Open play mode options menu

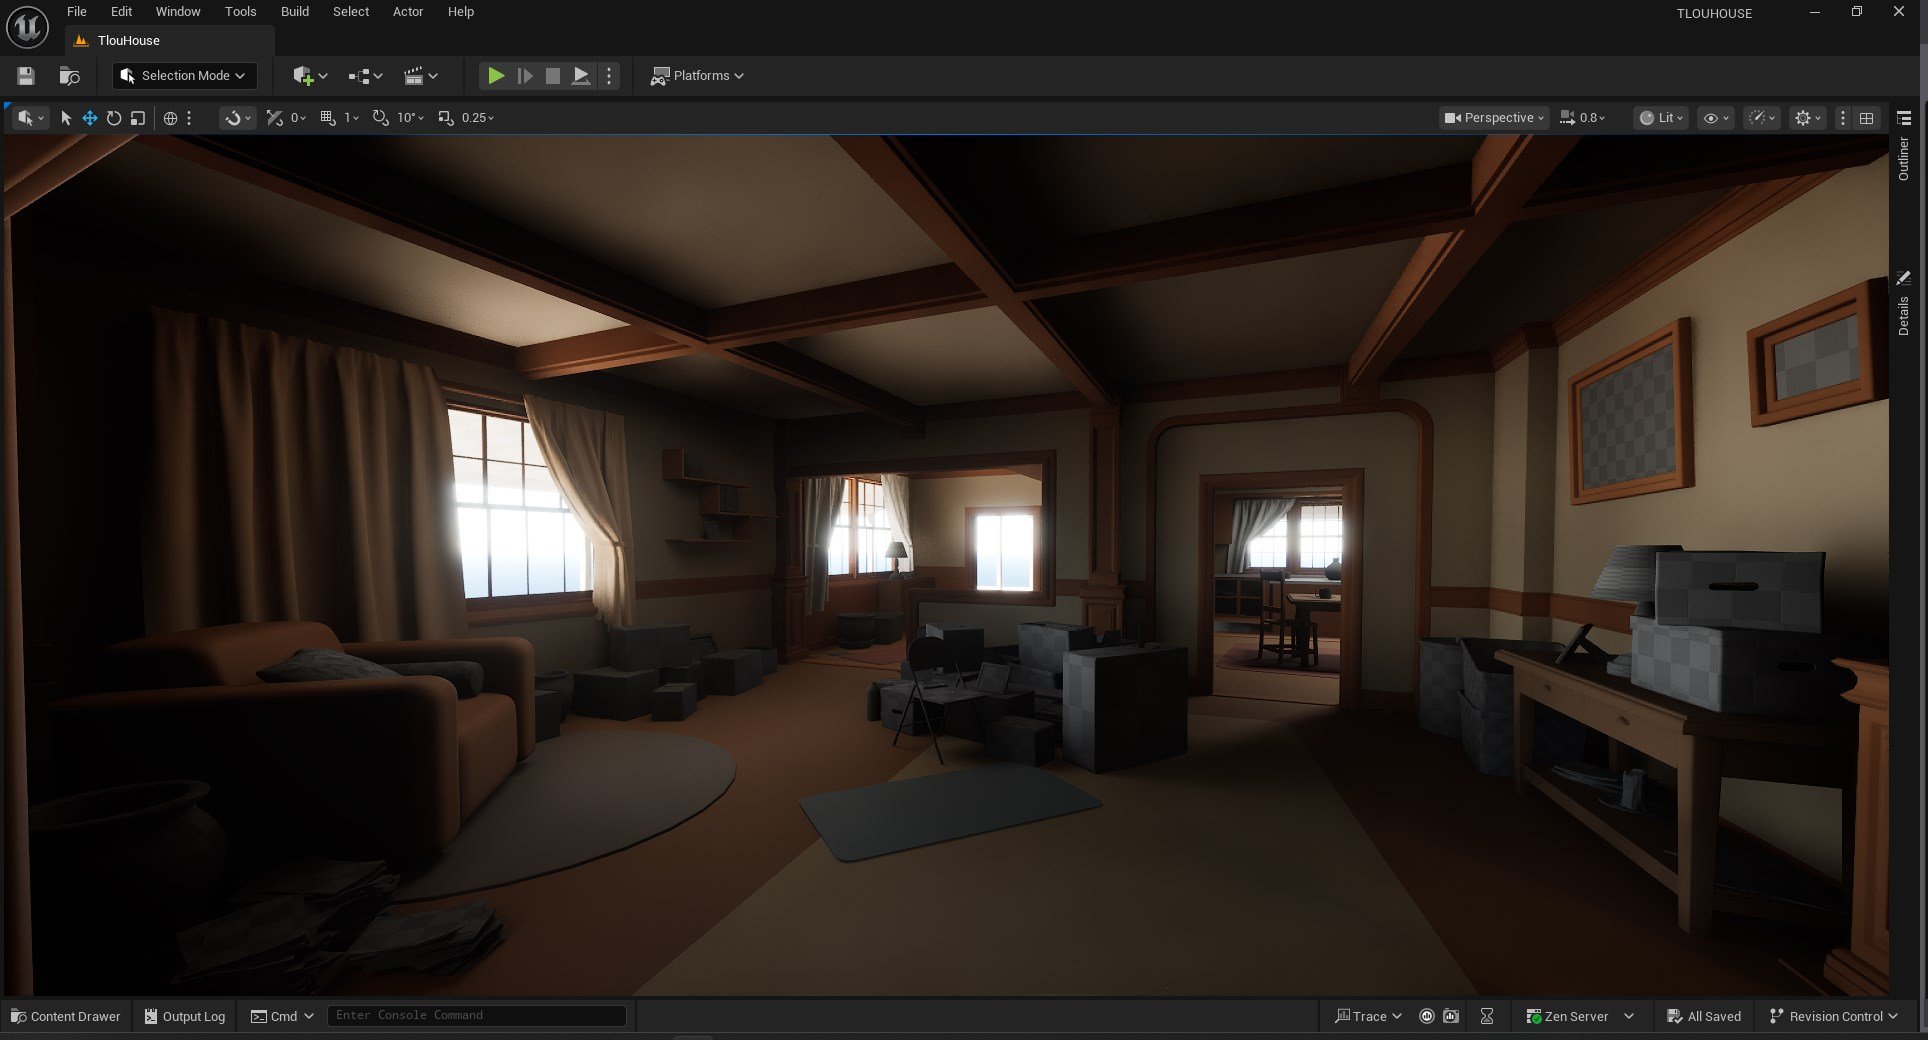click(x=609, y=76)
